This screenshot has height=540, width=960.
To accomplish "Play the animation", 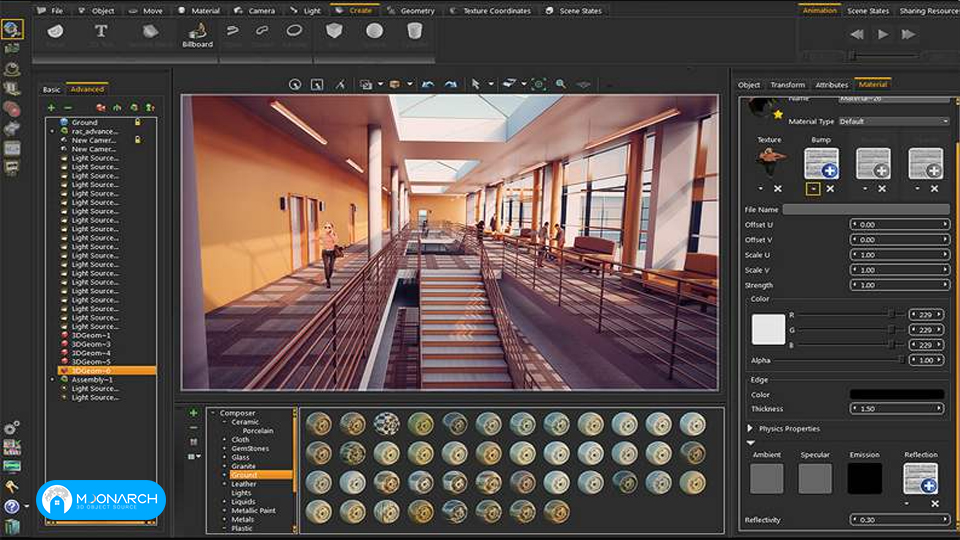I will coord(882,35).
